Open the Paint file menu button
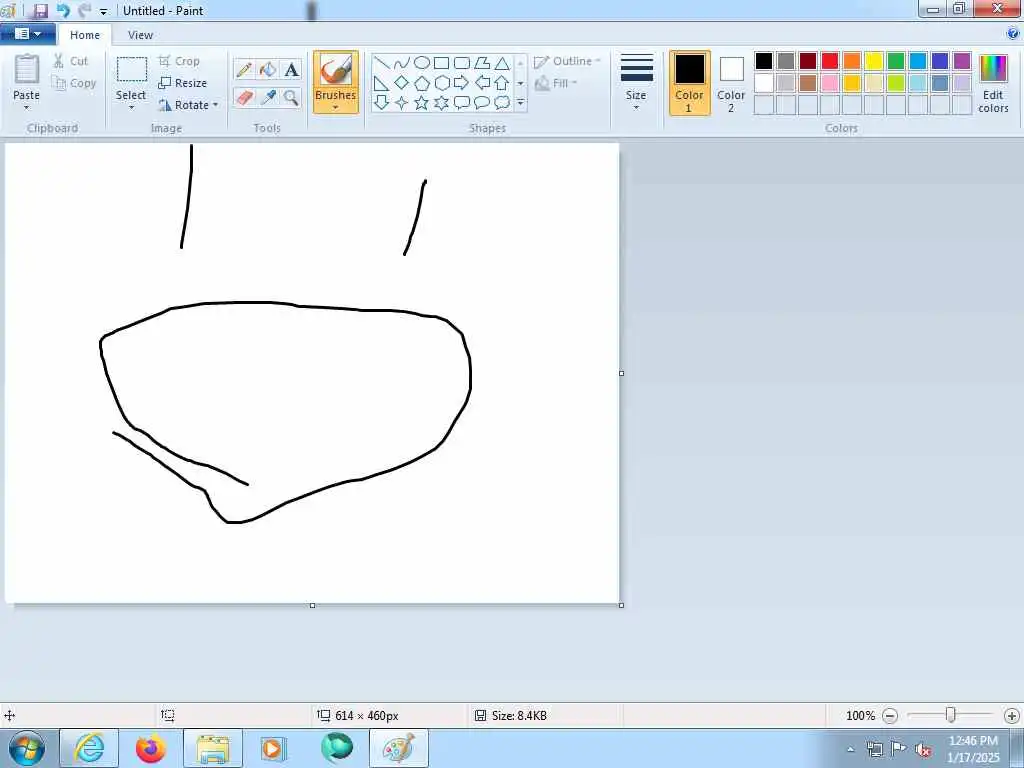 27,34
